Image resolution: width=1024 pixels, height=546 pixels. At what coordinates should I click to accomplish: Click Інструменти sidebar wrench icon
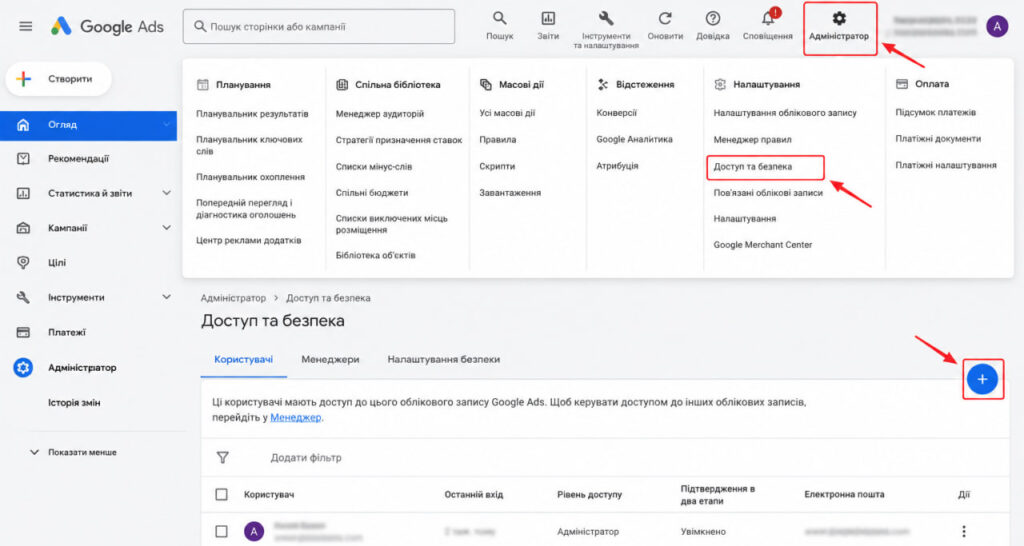point(23,297)
